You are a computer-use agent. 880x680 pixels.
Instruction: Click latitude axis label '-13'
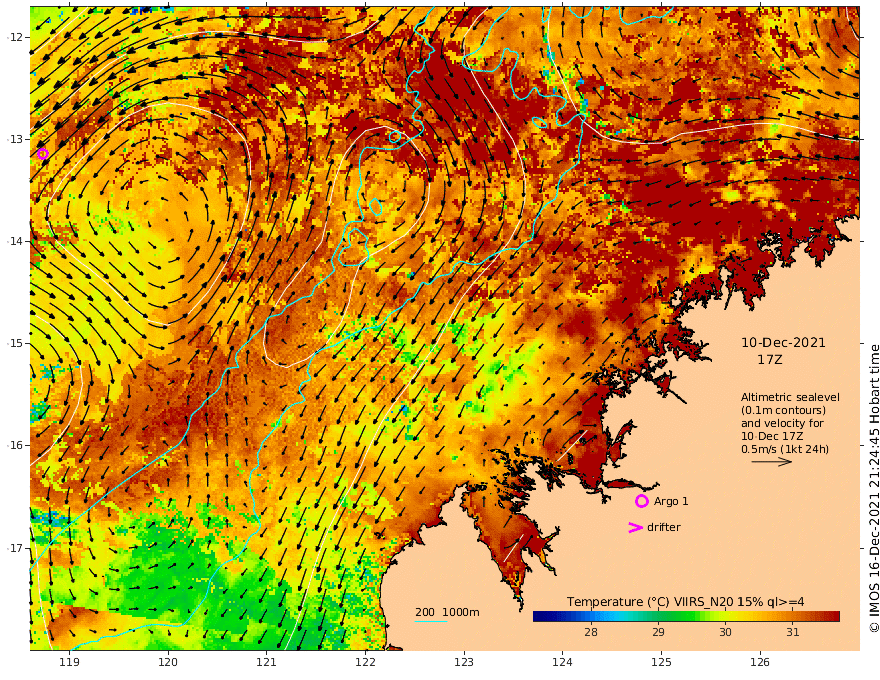tap(15, 139)
